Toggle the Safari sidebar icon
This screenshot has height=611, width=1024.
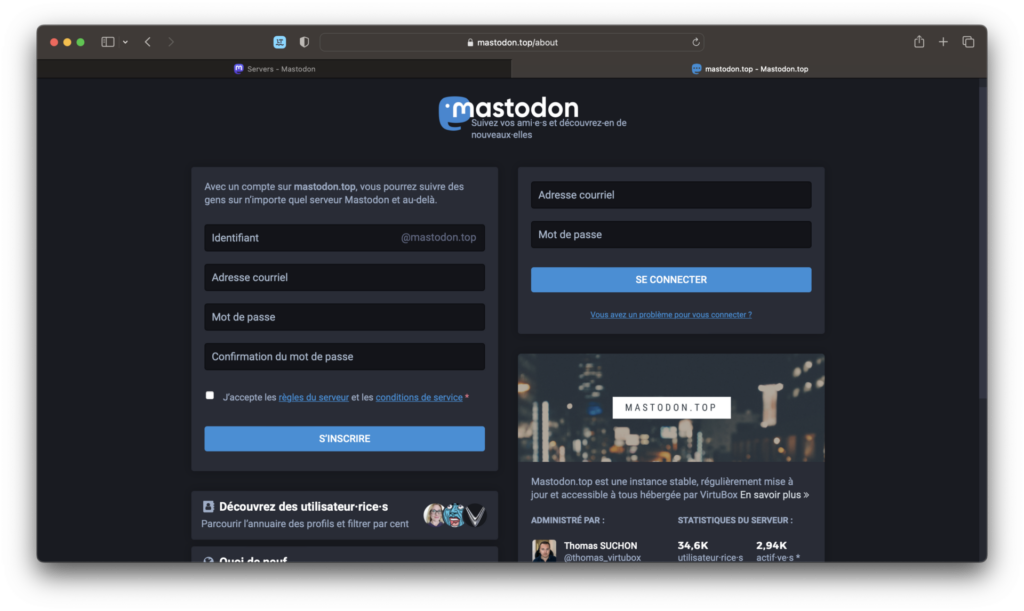[108, 42]
